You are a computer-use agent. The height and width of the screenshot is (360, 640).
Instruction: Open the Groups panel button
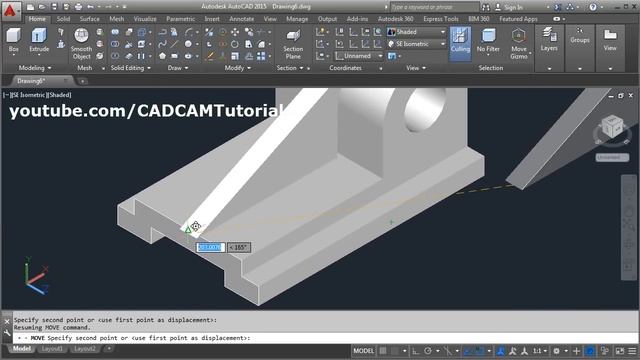tap(580, 36)
